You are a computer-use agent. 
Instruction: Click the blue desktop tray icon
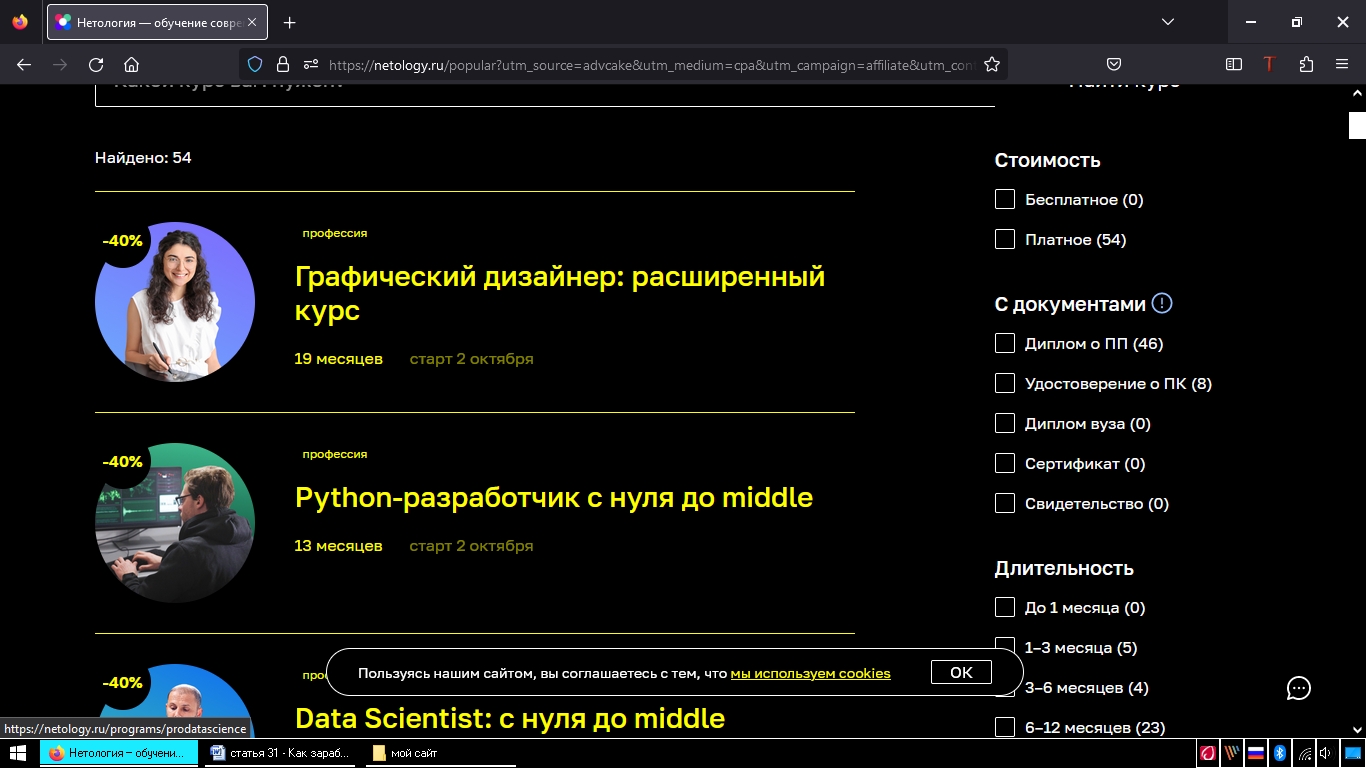1352,753
